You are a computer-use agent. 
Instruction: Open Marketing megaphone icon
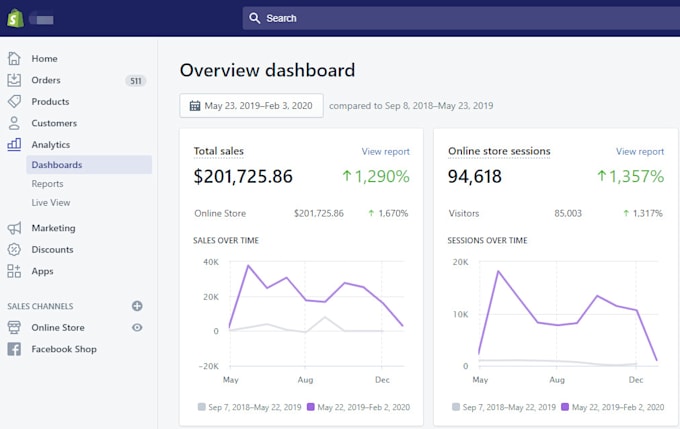click(x=14, y=228)
